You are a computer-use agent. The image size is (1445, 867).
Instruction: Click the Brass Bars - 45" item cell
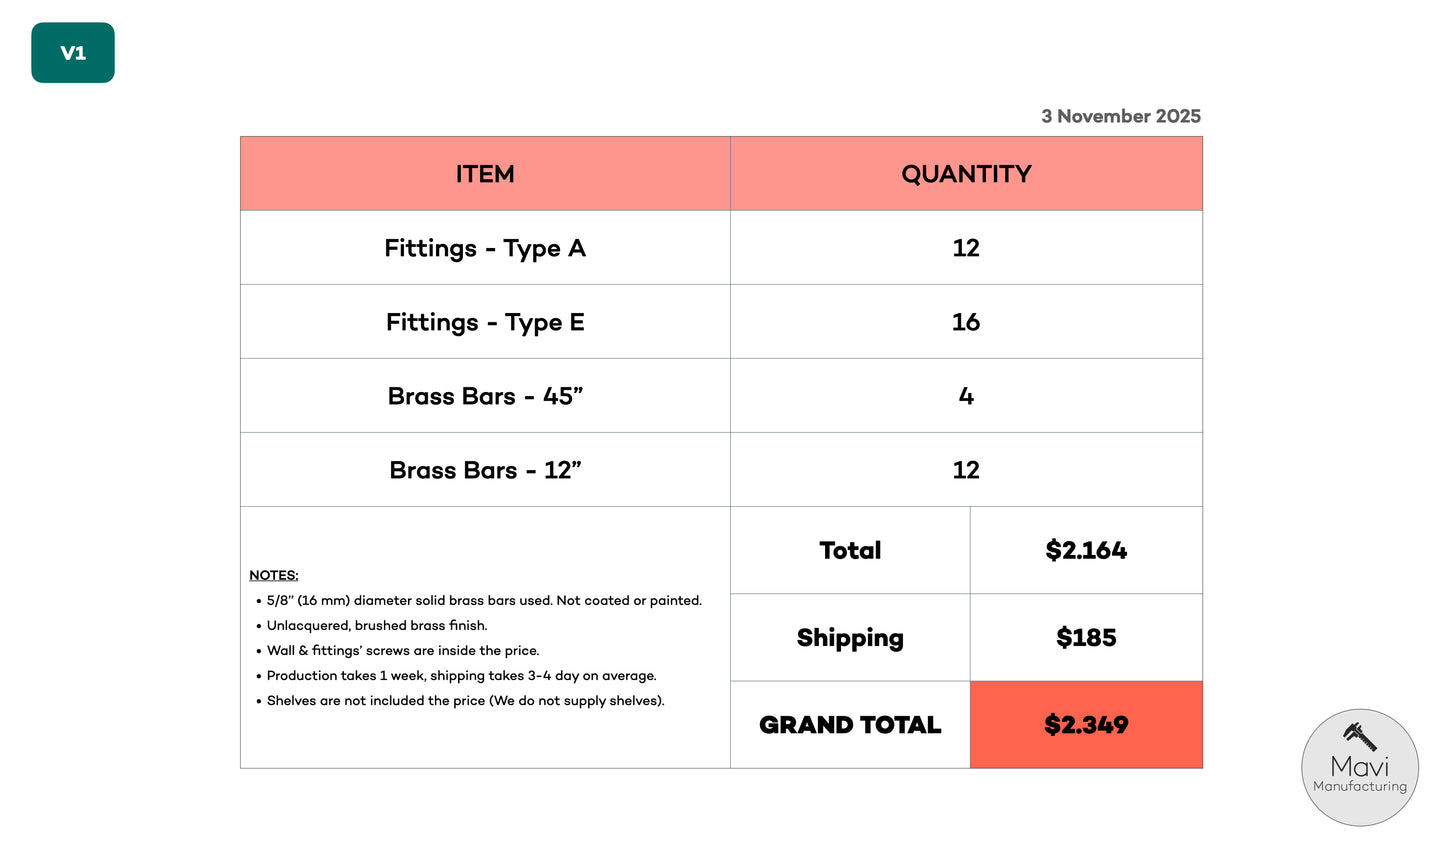485,396
